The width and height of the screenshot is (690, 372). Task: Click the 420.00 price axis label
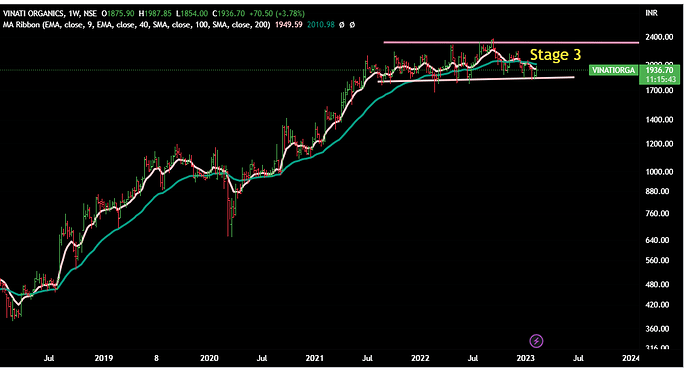click(x=657, y=305)
